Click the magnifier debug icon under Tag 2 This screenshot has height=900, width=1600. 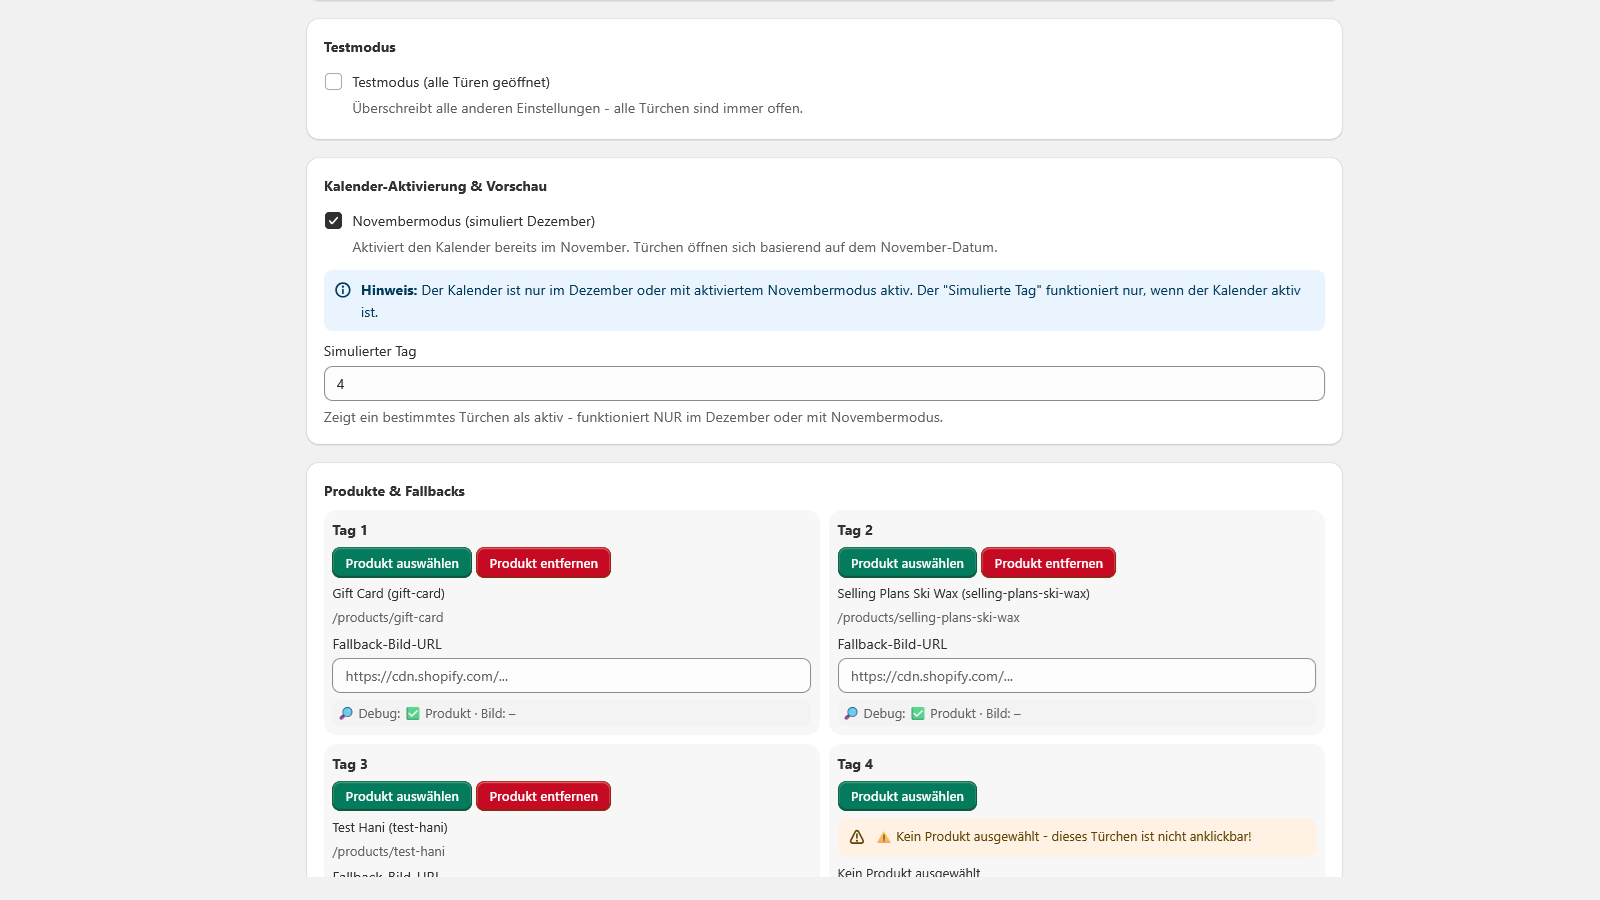pyautogui.click(x=851, y=713)
